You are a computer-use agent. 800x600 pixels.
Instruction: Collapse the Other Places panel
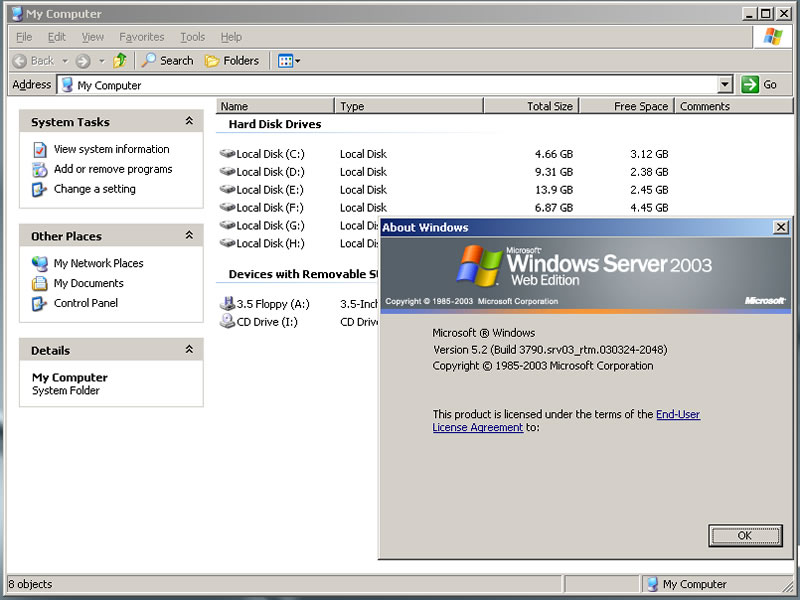(189, 235)
